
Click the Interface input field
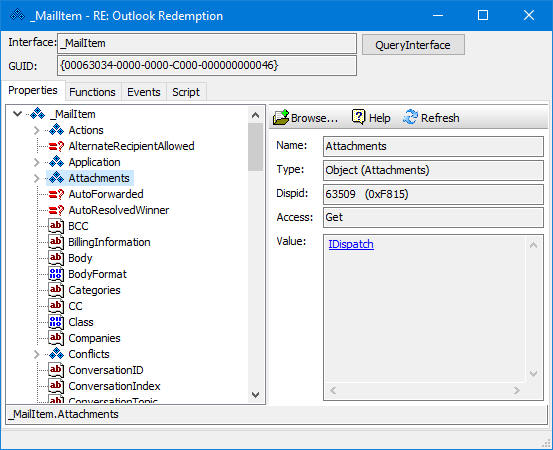207,43
